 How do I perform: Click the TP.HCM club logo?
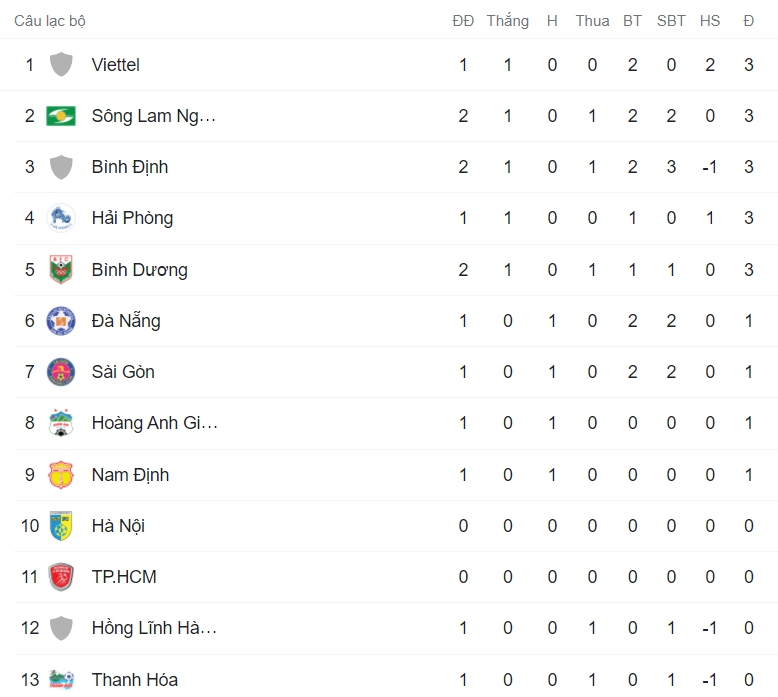[61, 577]
